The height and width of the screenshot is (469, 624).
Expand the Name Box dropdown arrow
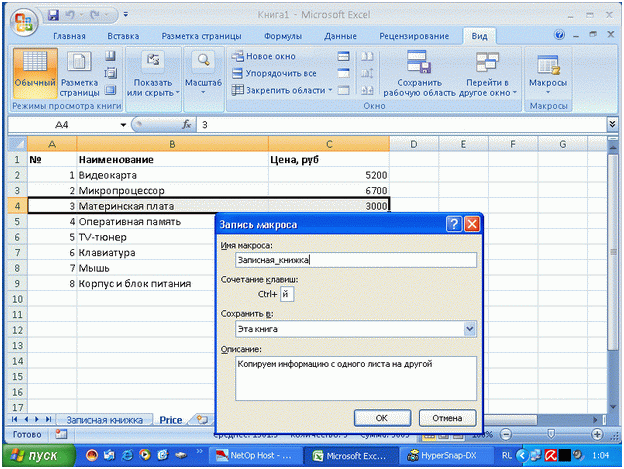coord(123,125)
